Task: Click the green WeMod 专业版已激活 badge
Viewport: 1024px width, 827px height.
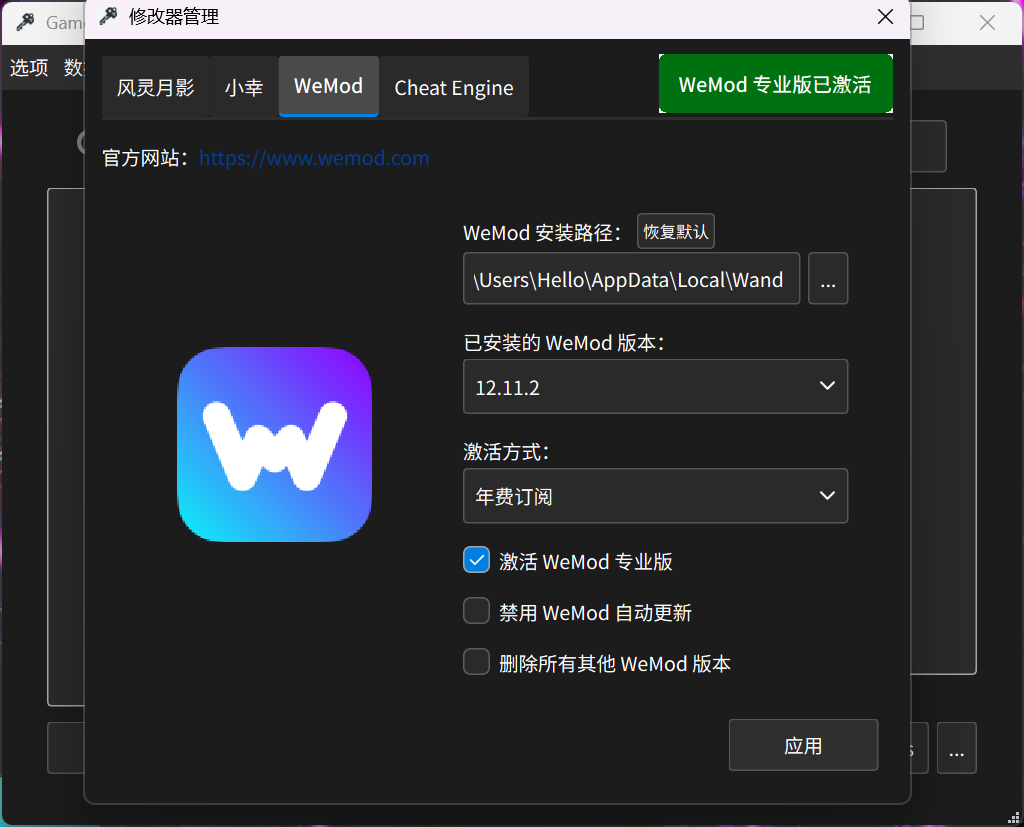Action: pos(775,84)
